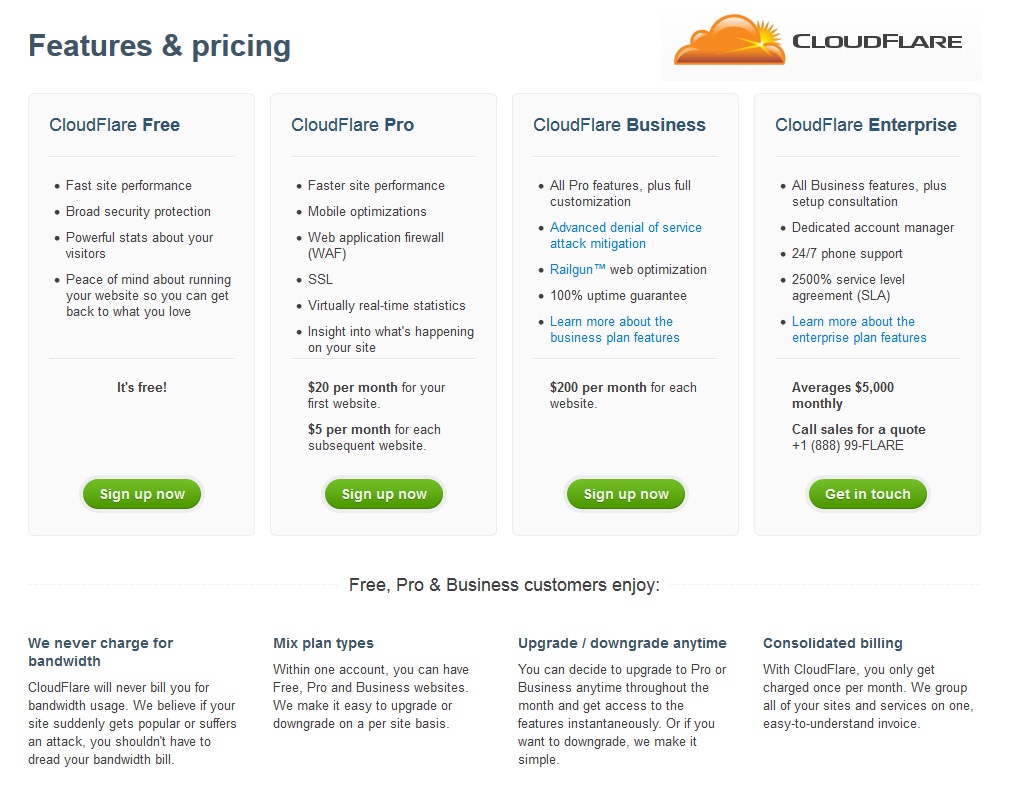Click Get in touch for Enterprise

(x=868, y=494)
